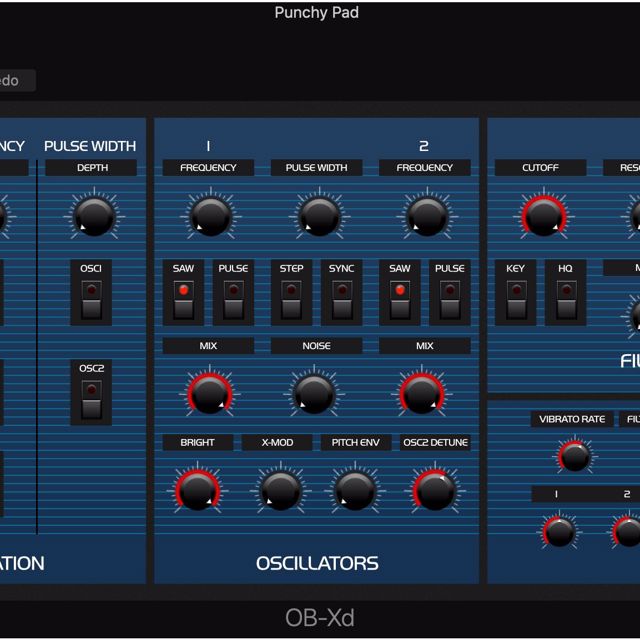Click the DEPTH label

pos(93,168)
